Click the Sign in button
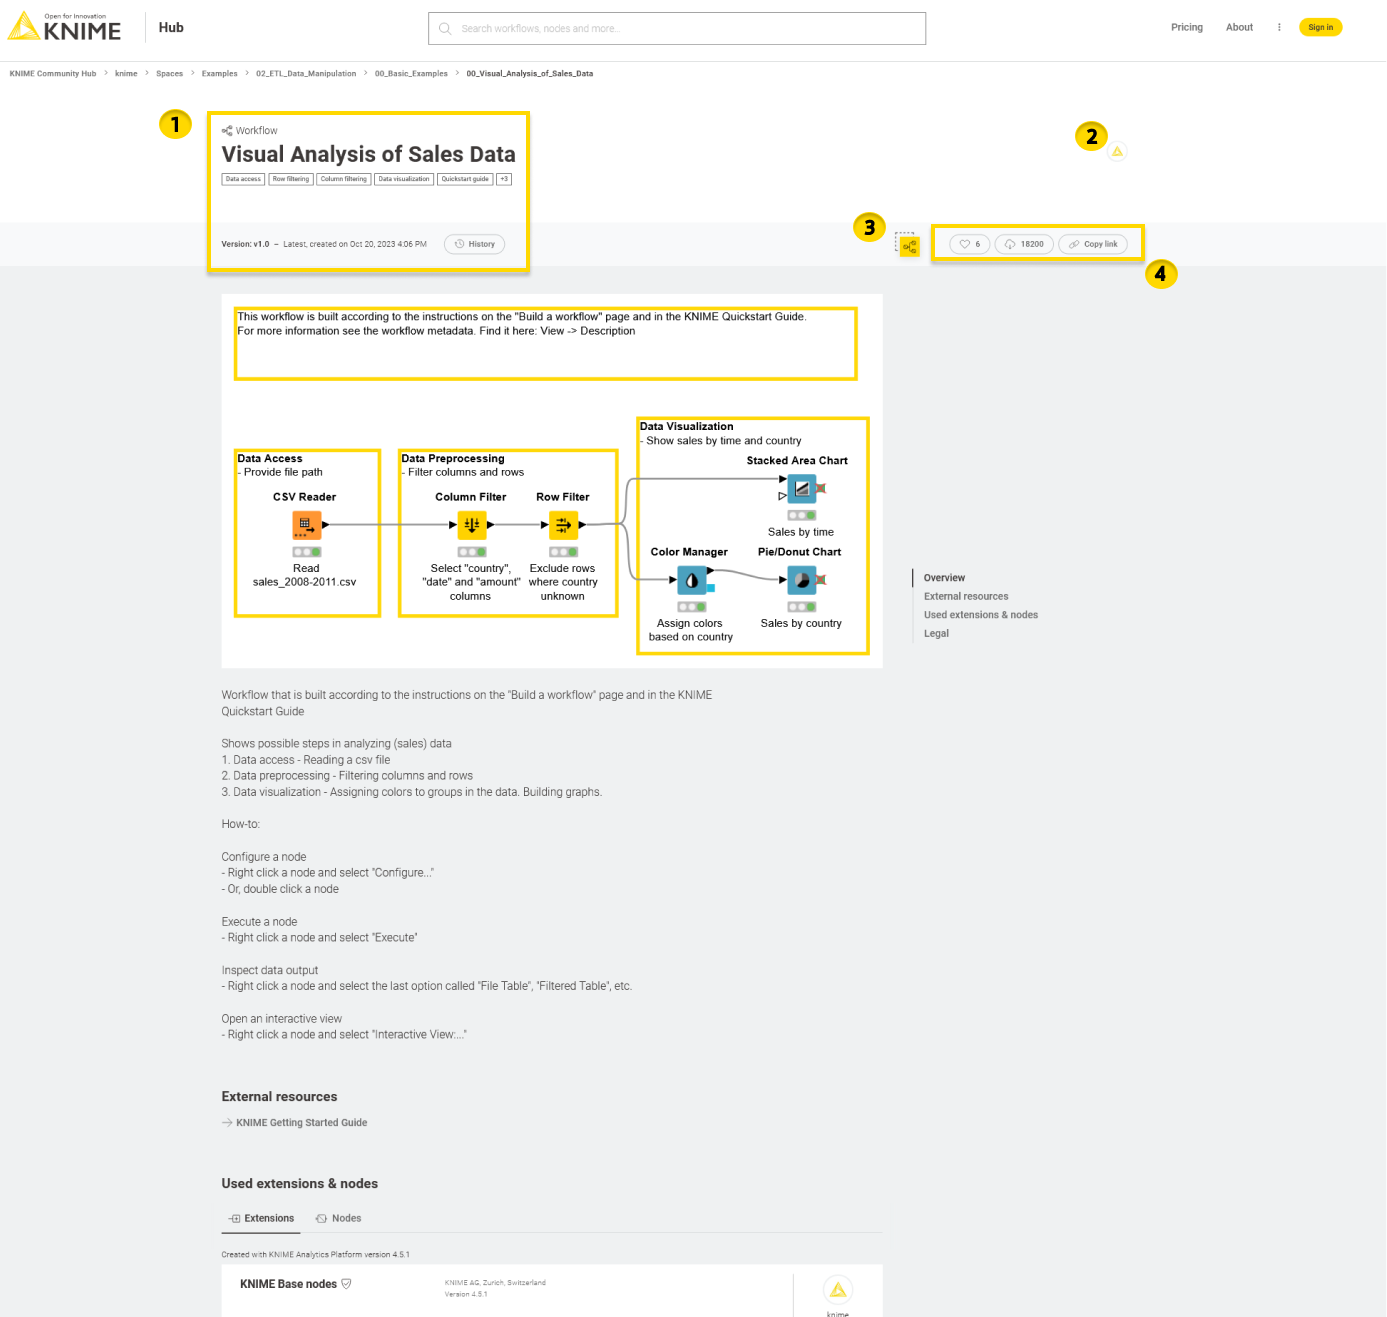Image resolution: width=1387 pixels, height=1317 pixels. tap(1320, 28)
